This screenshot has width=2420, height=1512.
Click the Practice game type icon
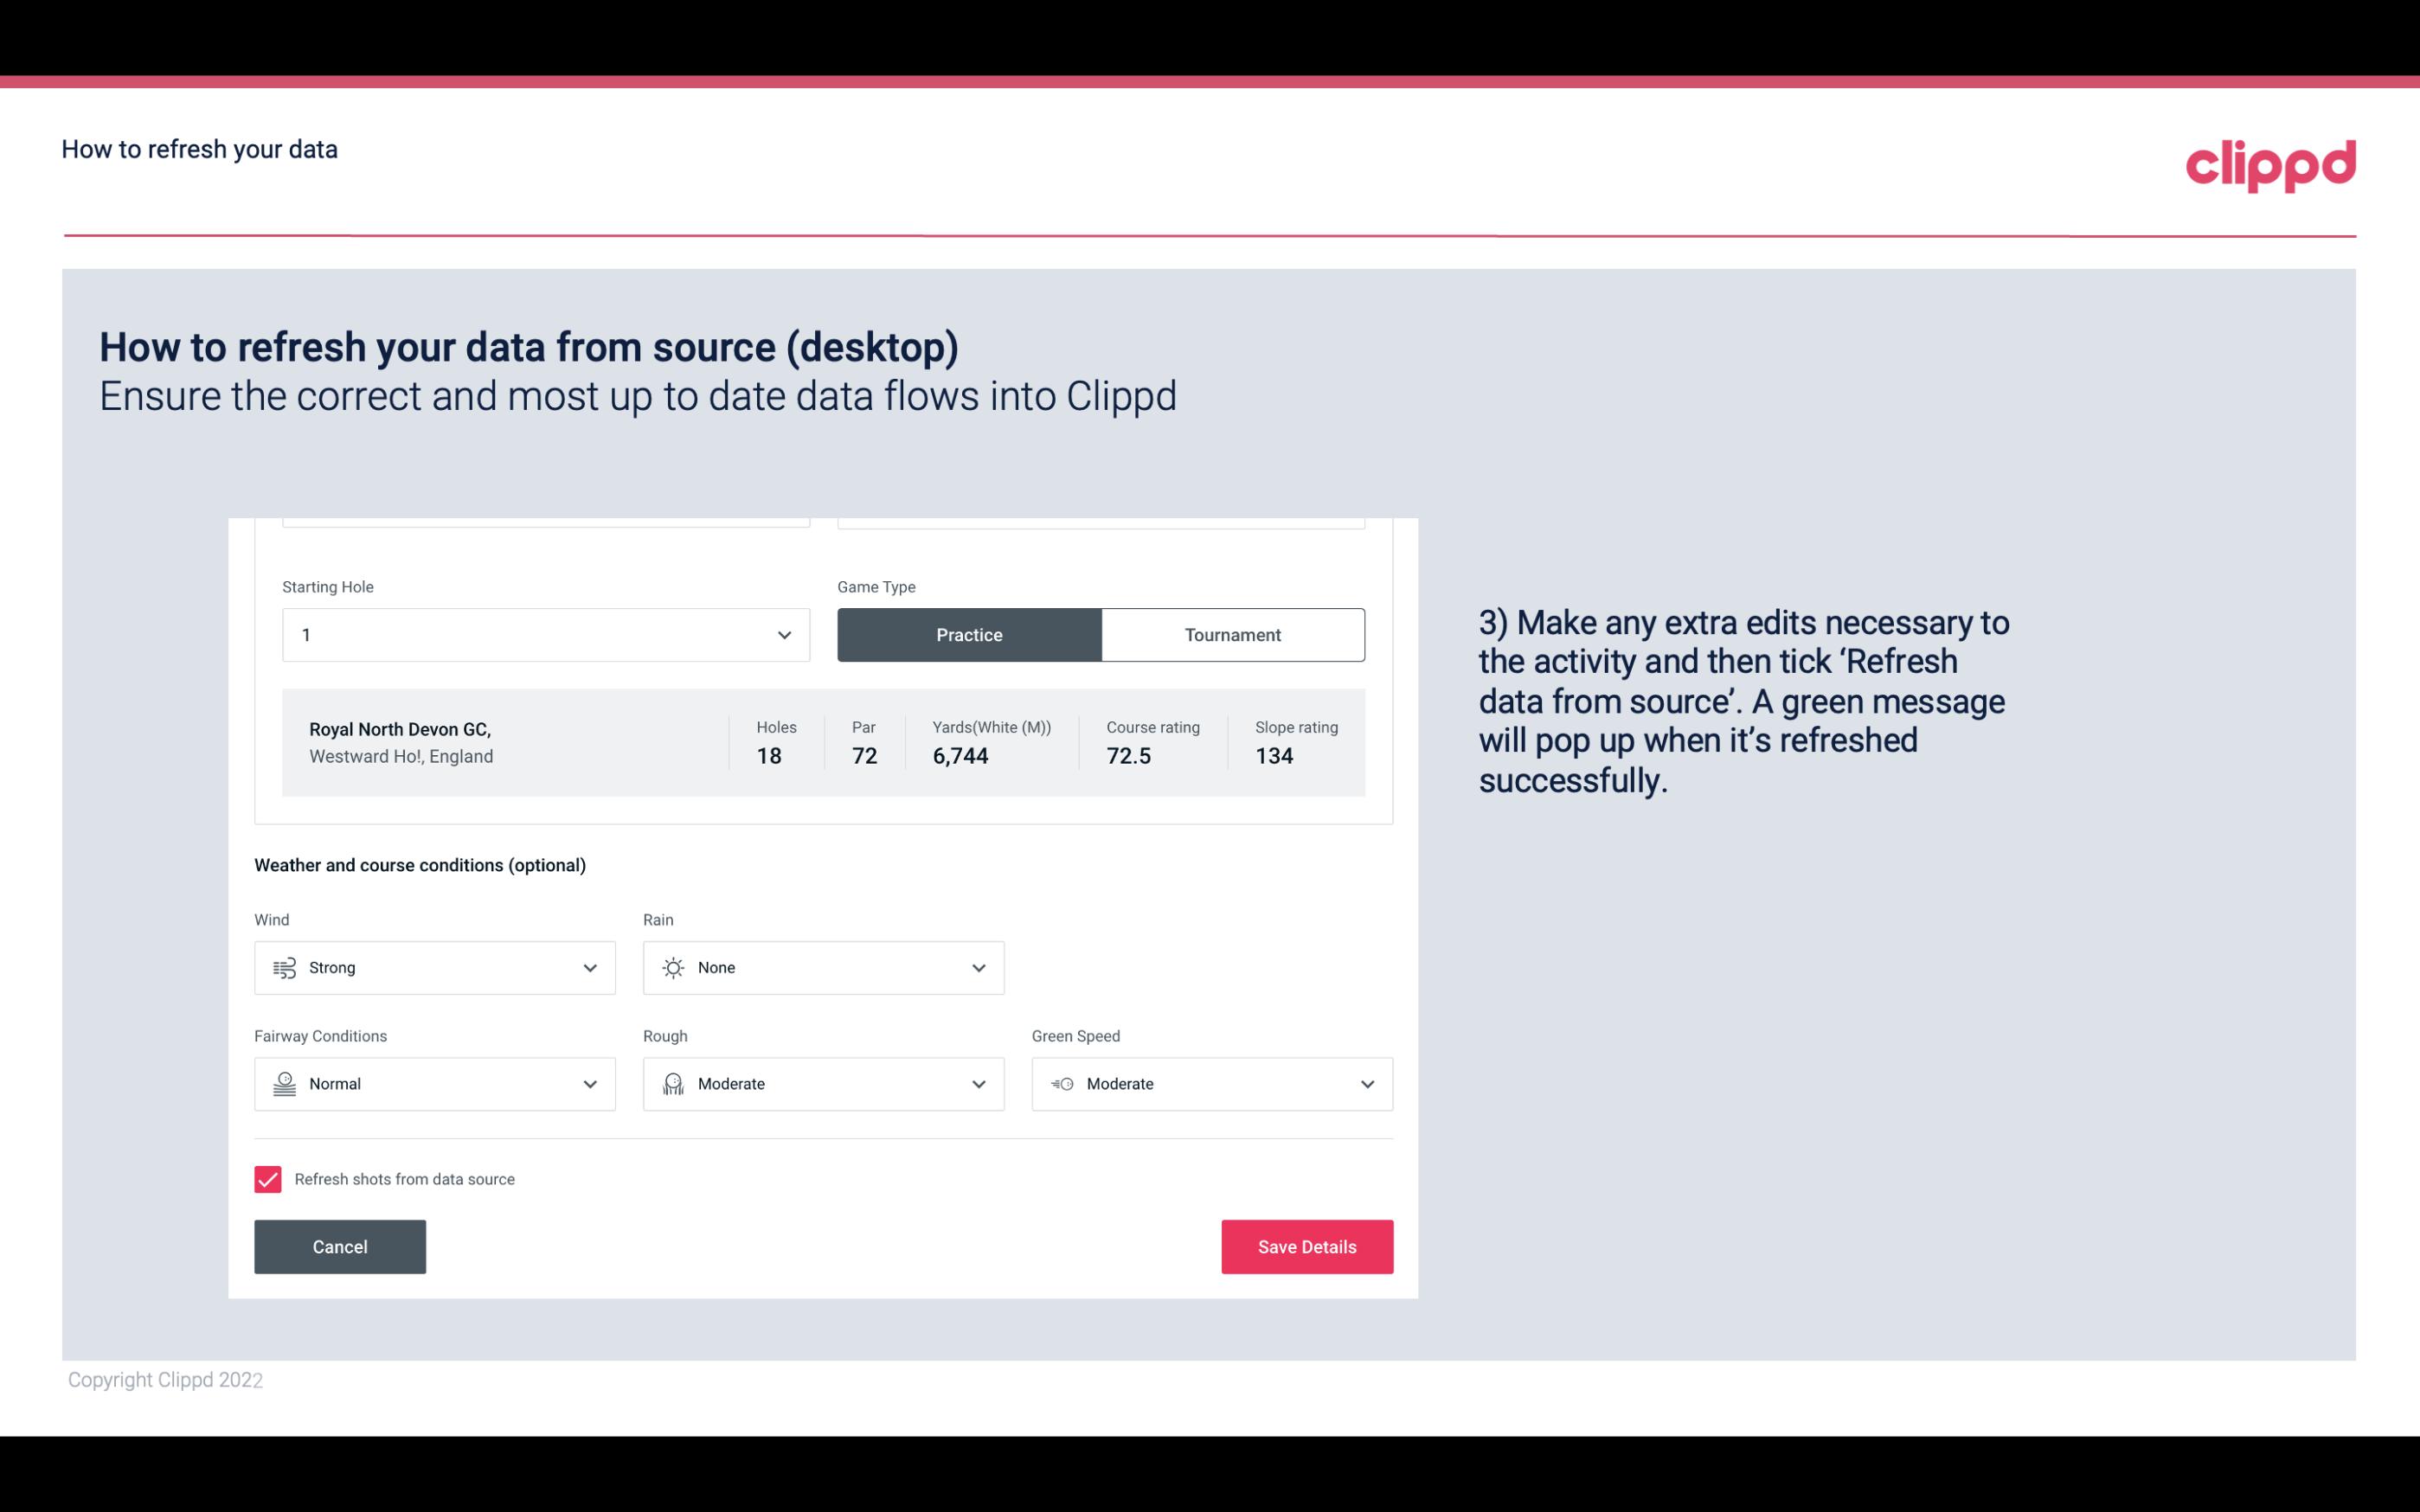969,634
